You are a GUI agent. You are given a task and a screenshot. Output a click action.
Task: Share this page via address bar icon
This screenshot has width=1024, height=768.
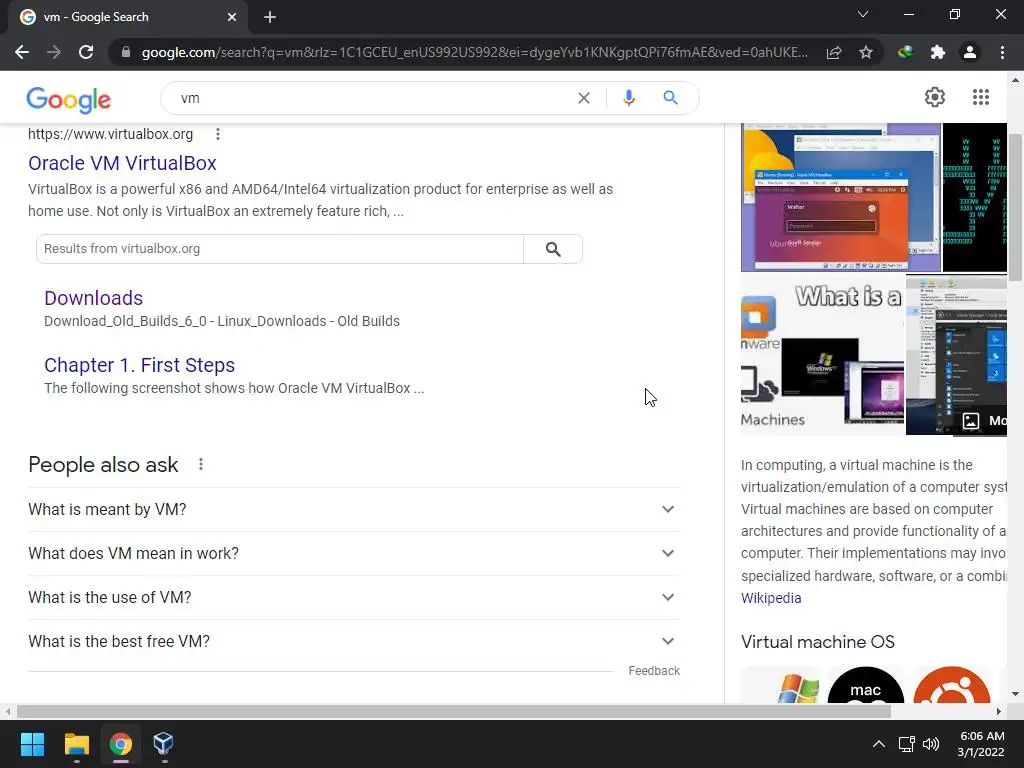tap(834, 52)
